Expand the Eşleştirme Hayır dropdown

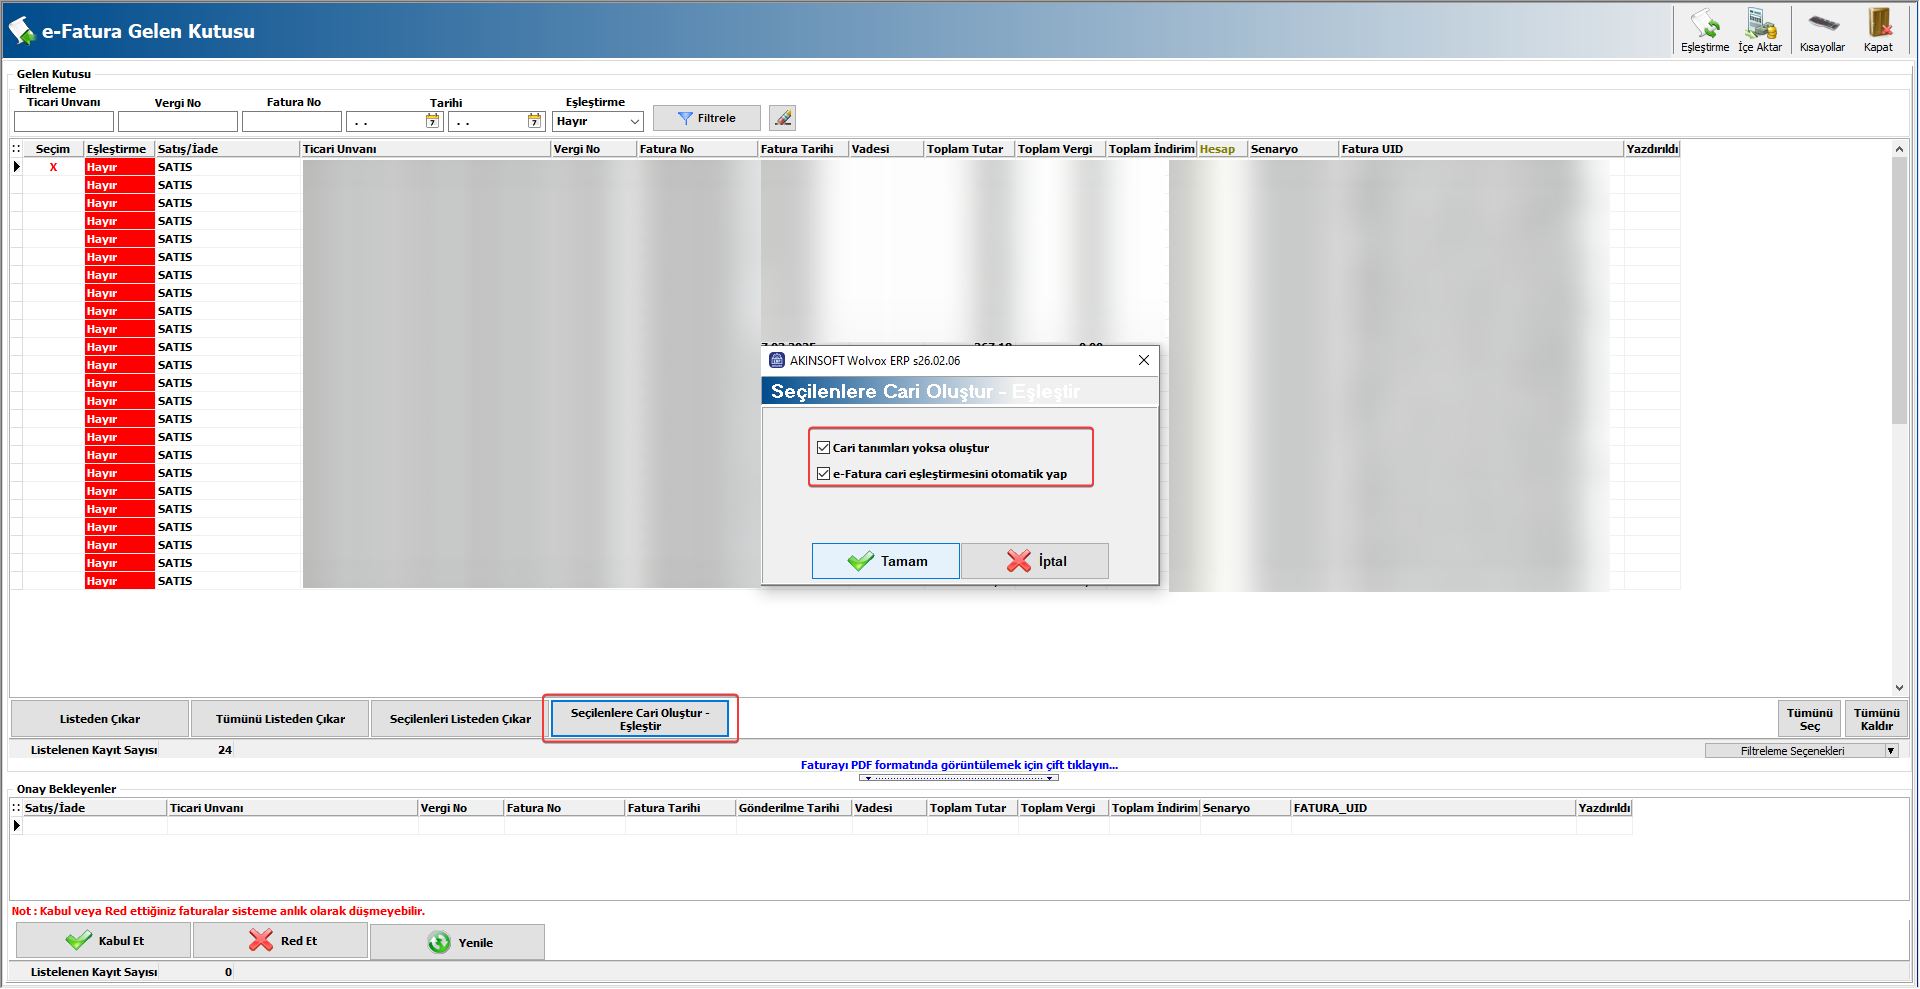click(634, 121)
